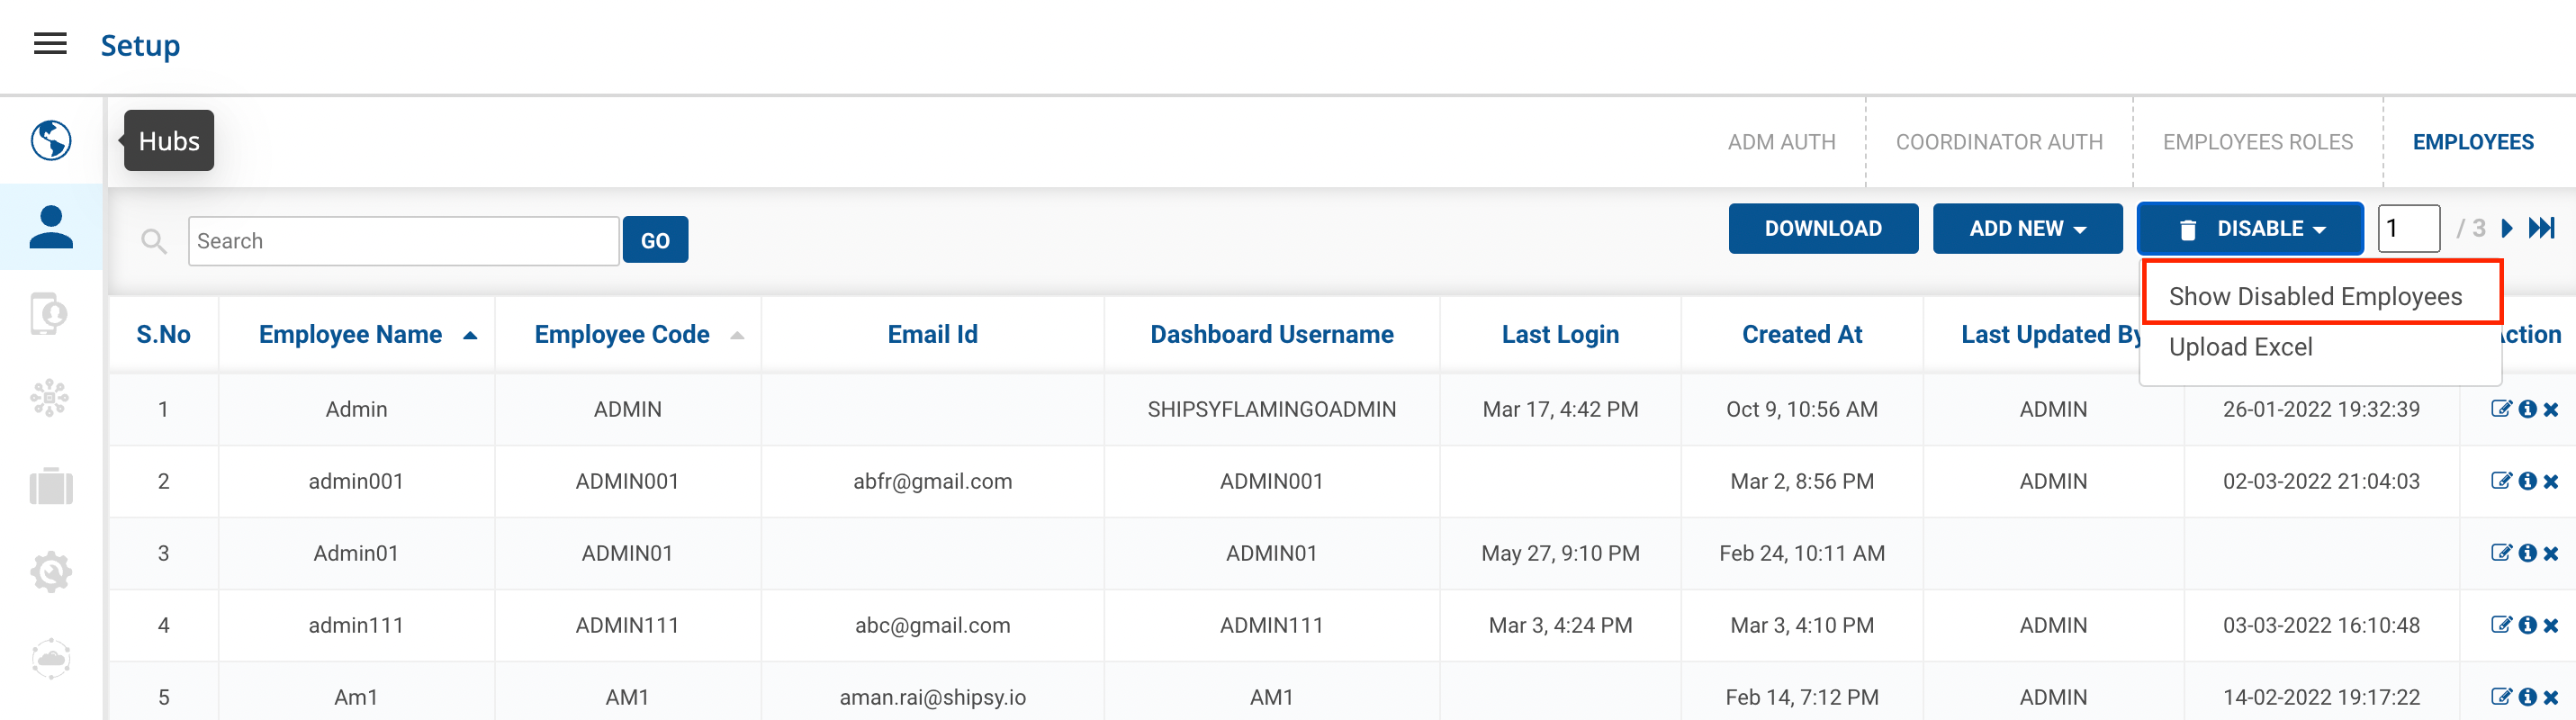2576x720 pixels.
Task: Open the hamburger navigation menu
Action: coord(50,44)
